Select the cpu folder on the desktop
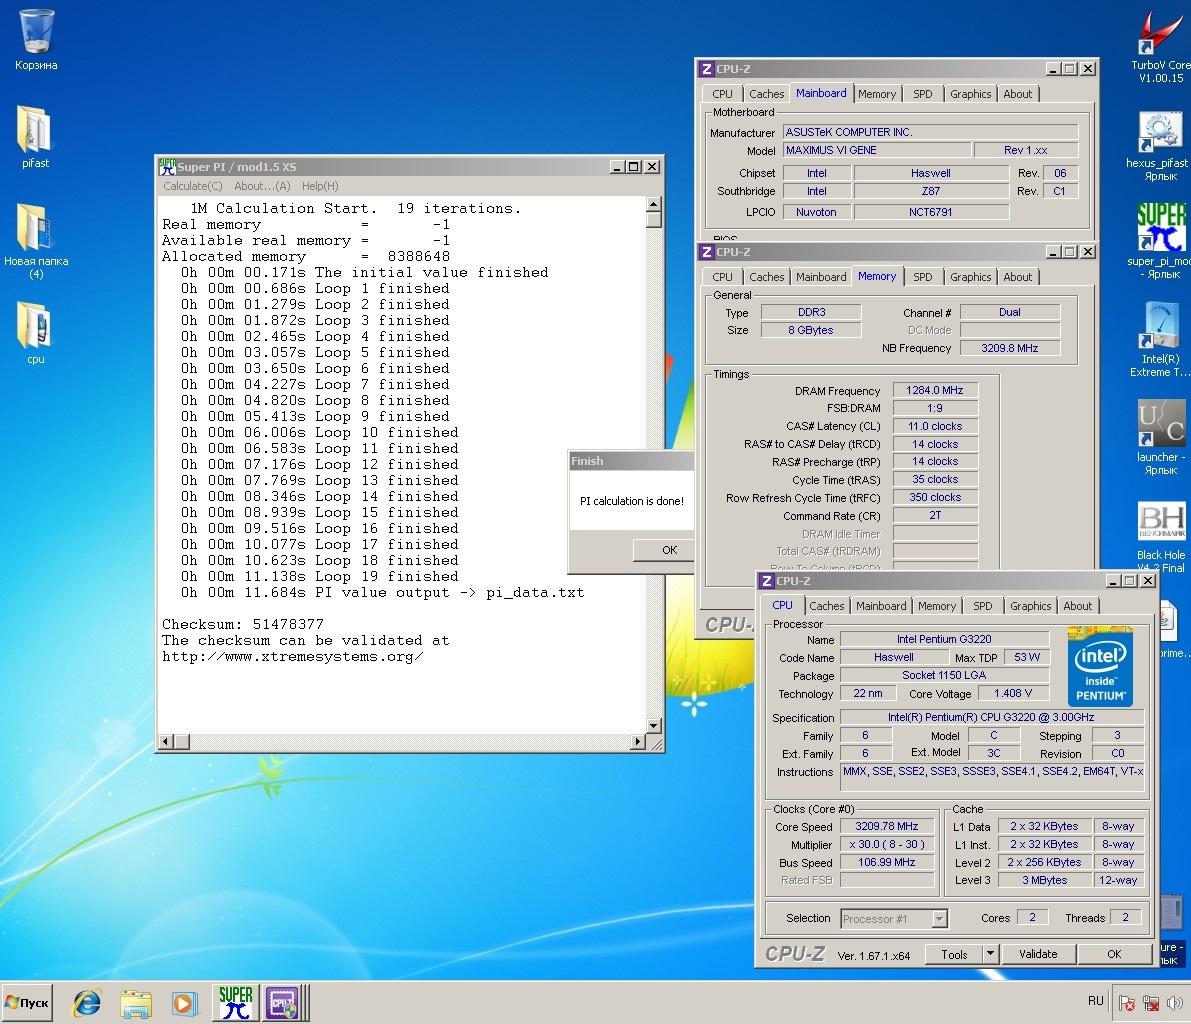1191x1024 pixels. [34, 325]
